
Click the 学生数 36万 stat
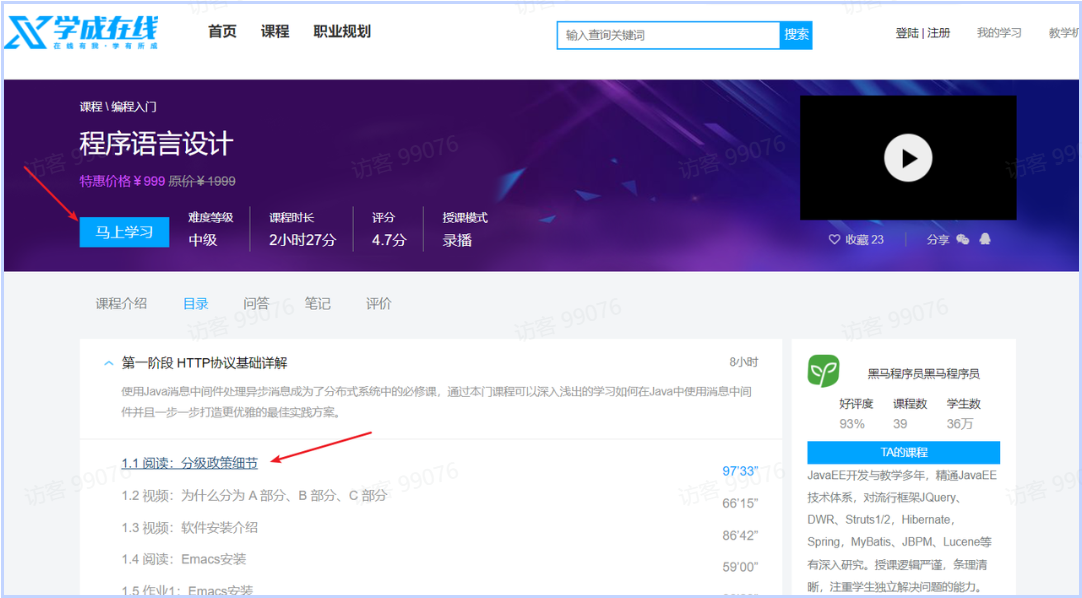[963, 413]
